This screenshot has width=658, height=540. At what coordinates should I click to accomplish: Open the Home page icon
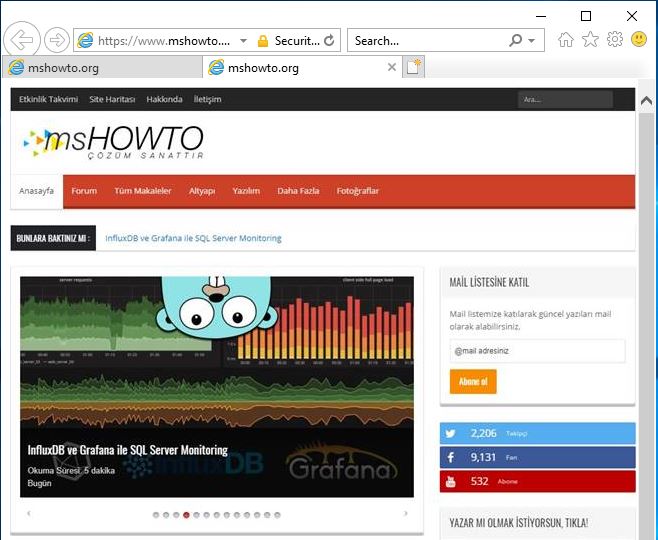566,40
